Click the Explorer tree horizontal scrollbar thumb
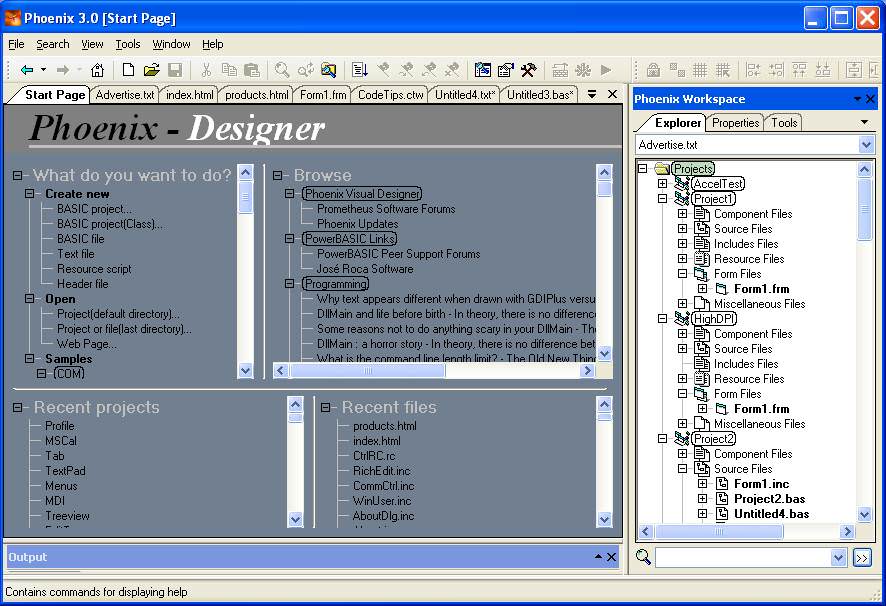The height and width of the screenshot is (606, 886). 719,531
